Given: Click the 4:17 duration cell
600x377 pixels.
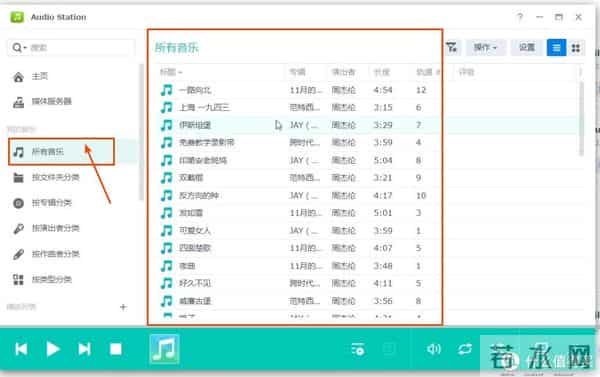Looking at the screenshot, I should (x=383, y=196).
